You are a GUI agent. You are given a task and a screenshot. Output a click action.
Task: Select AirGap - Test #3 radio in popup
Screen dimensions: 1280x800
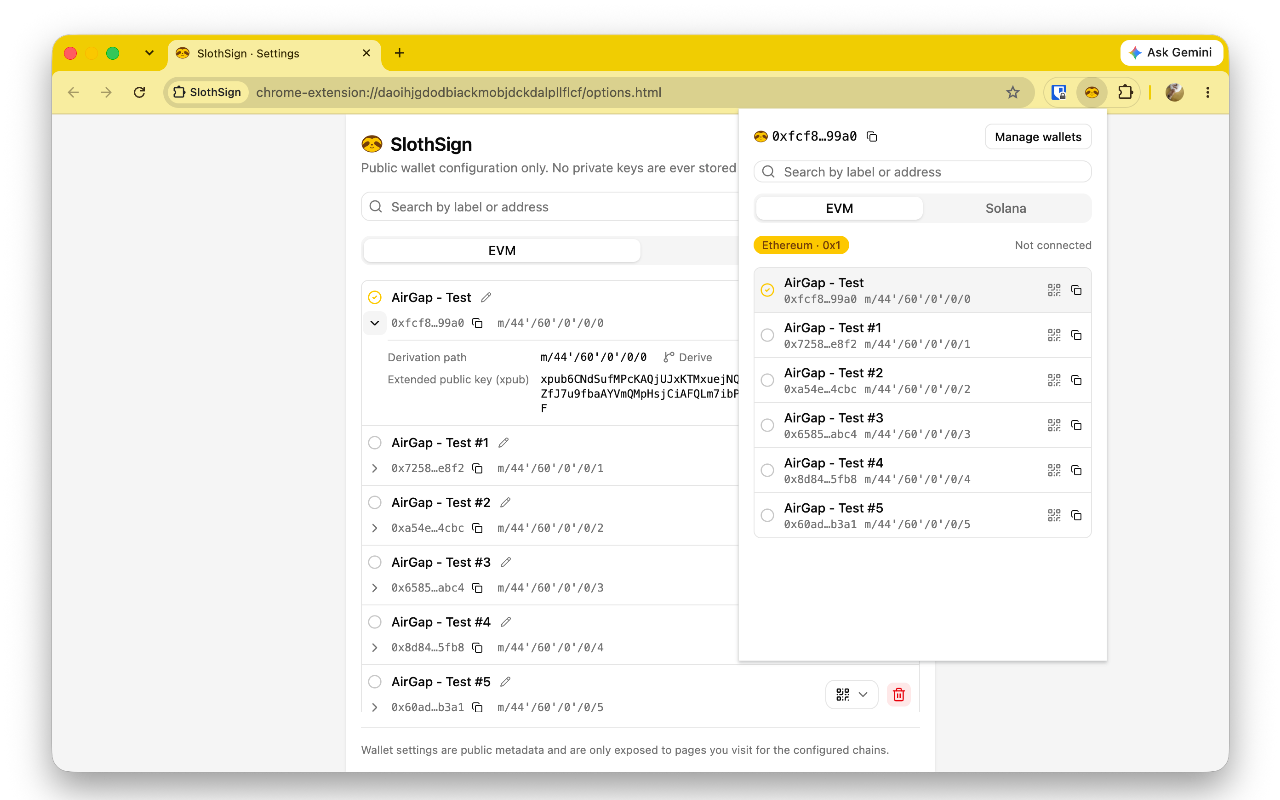pos(767,425)
